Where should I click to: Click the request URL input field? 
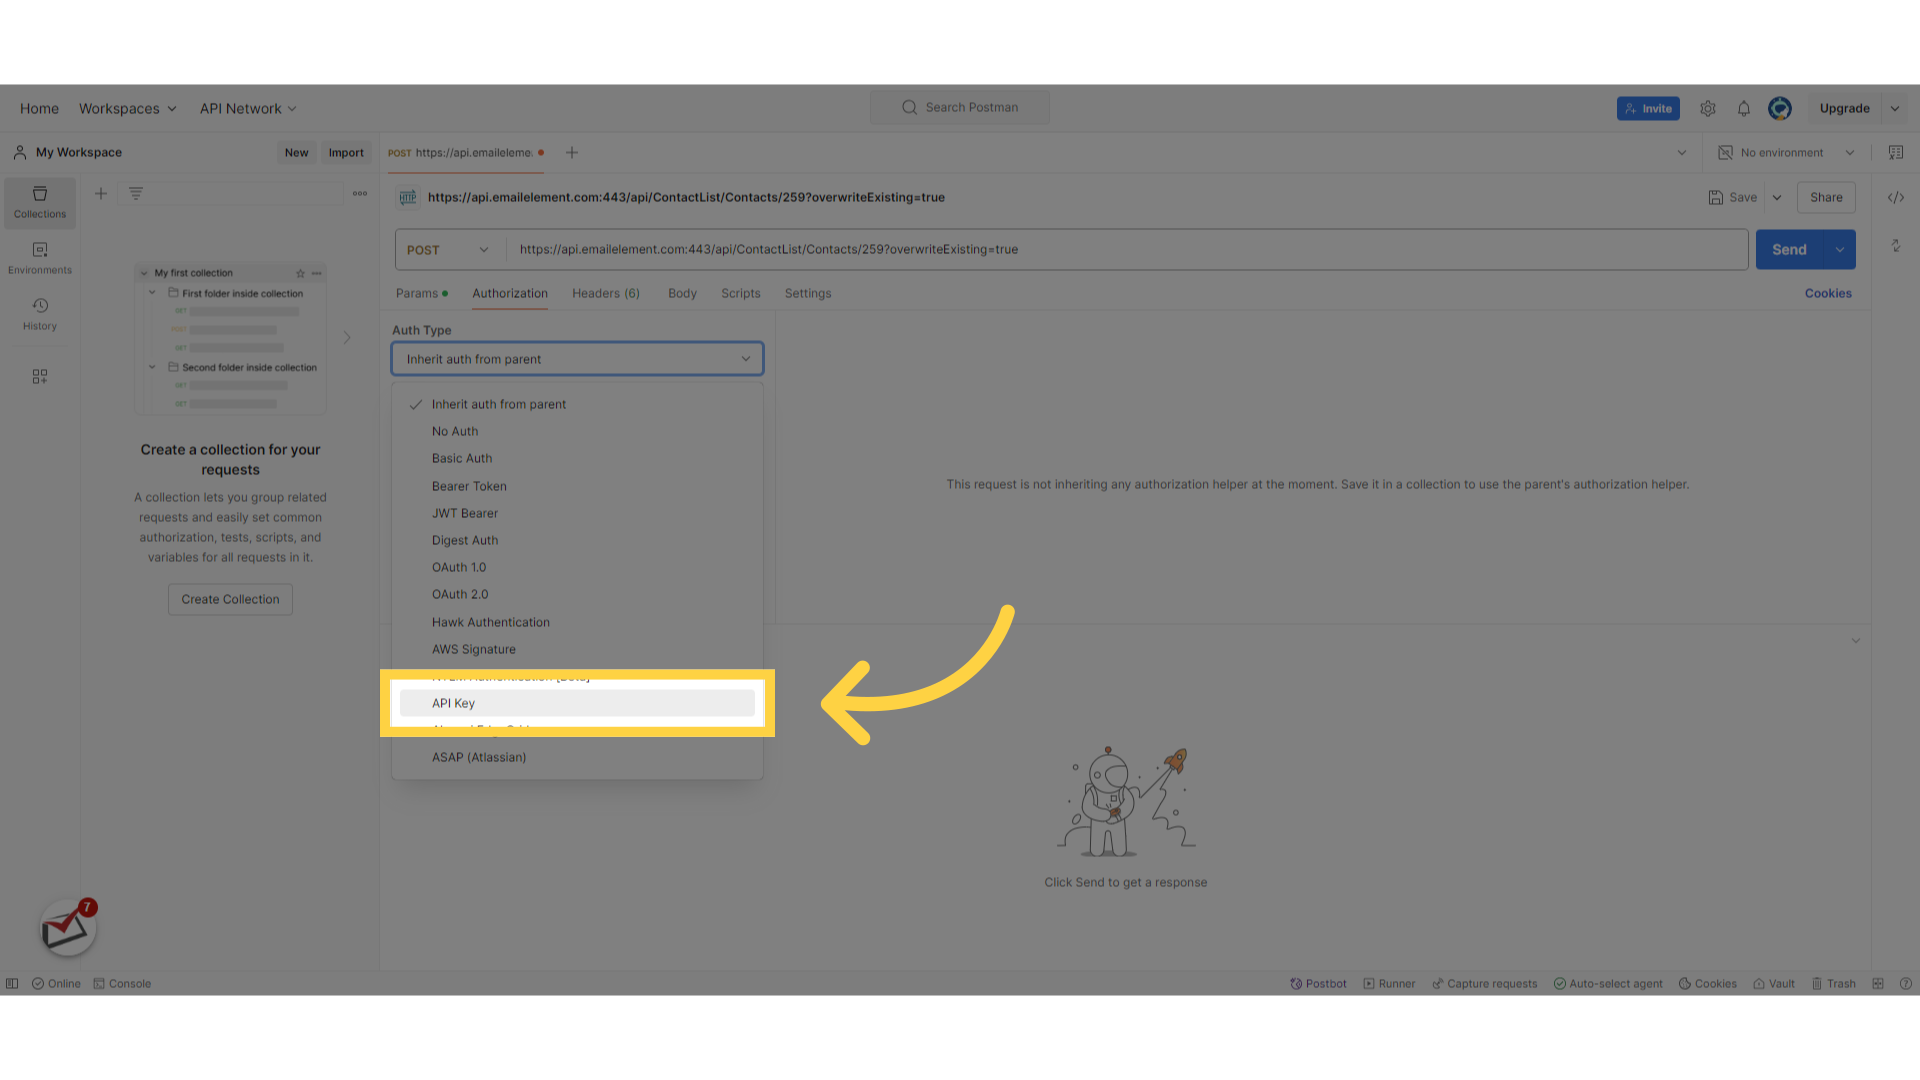pos(1128,250)
